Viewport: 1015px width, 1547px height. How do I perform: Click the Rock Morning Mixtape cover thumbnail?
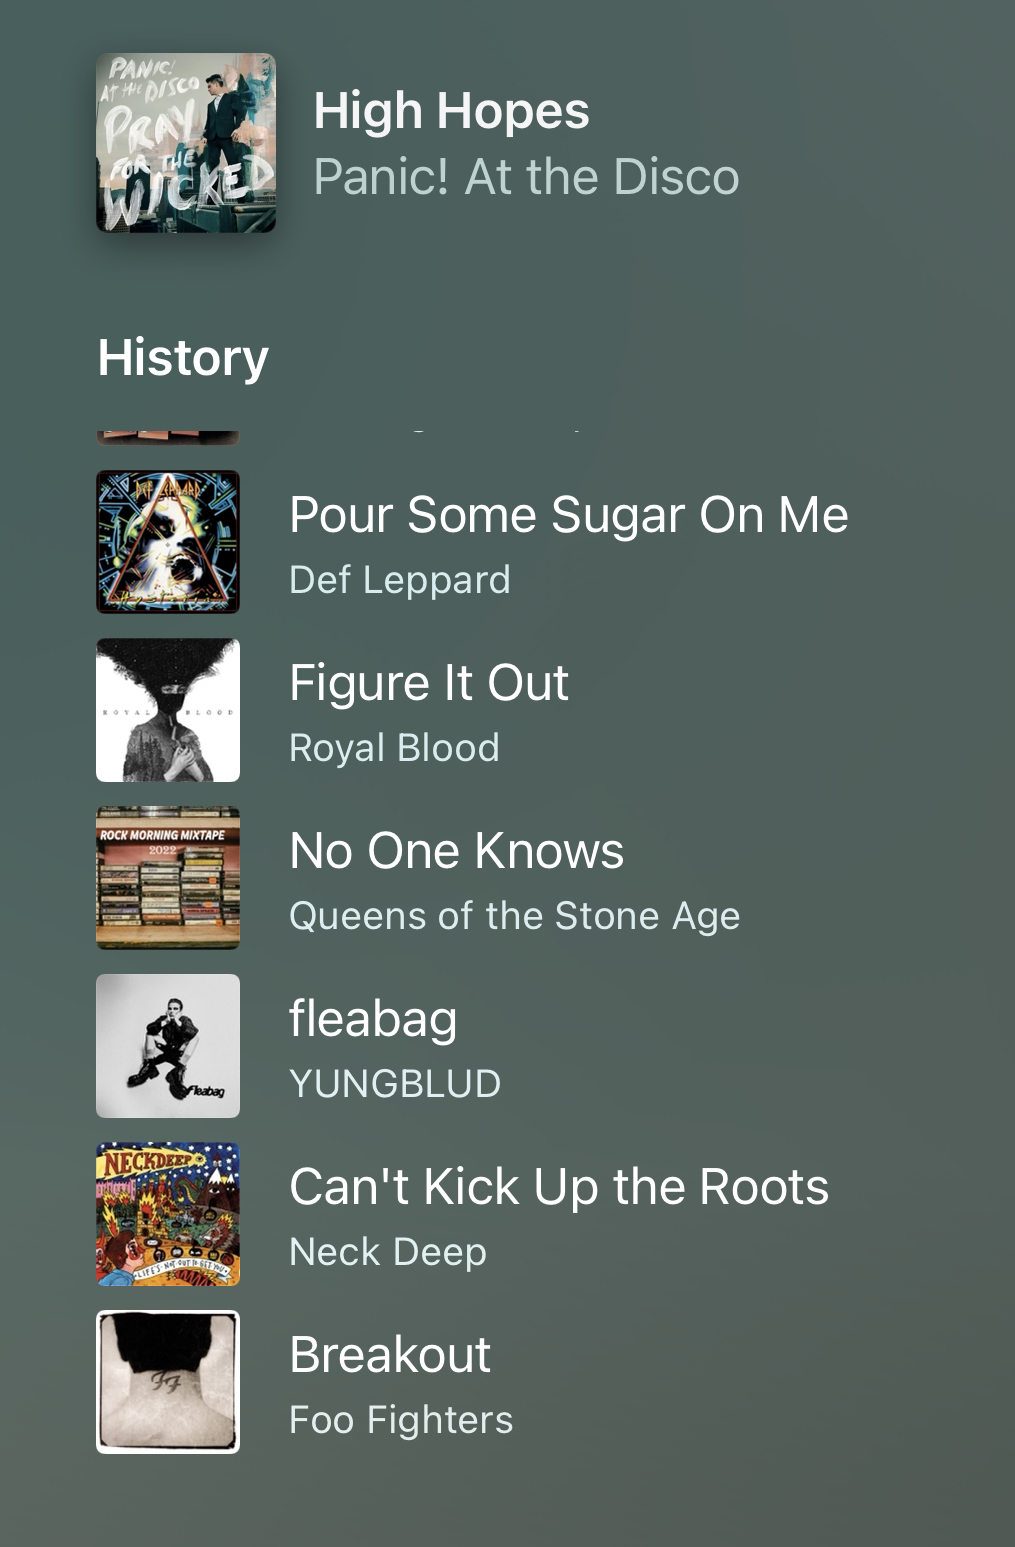(x=168, y=878)
